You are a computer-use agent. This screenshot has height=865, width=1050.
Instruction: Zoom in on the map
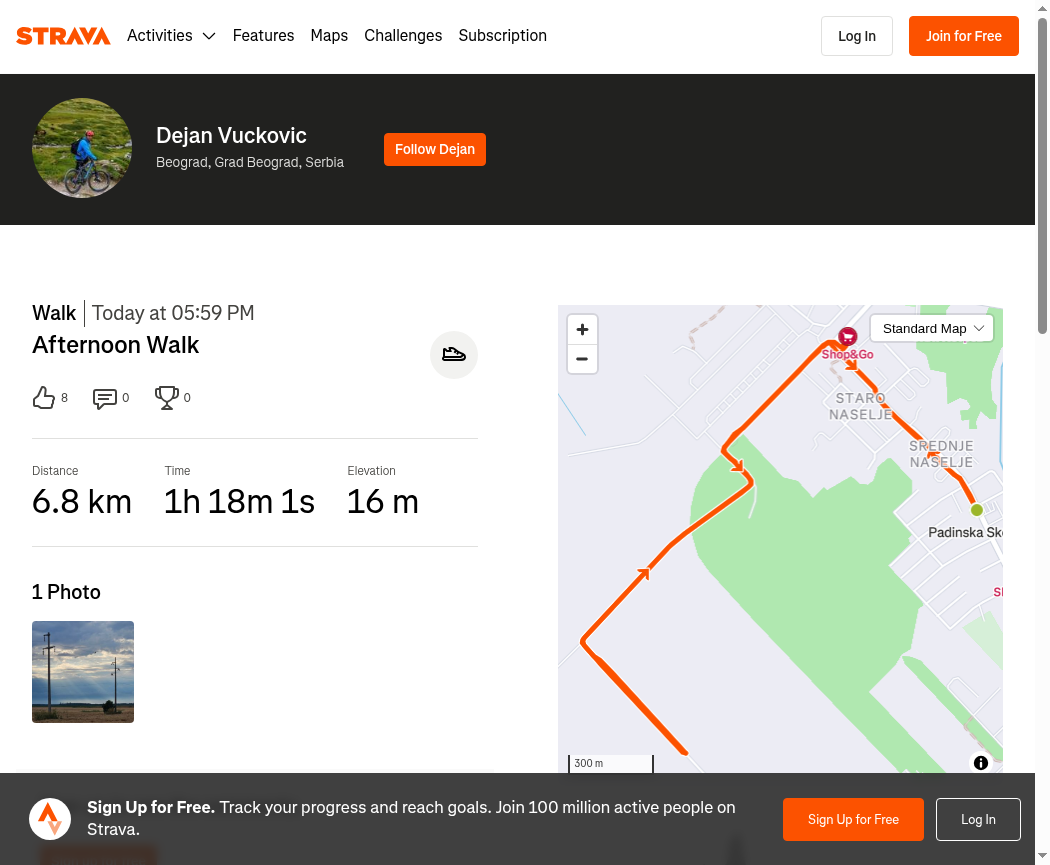click(x=582, y=329)
